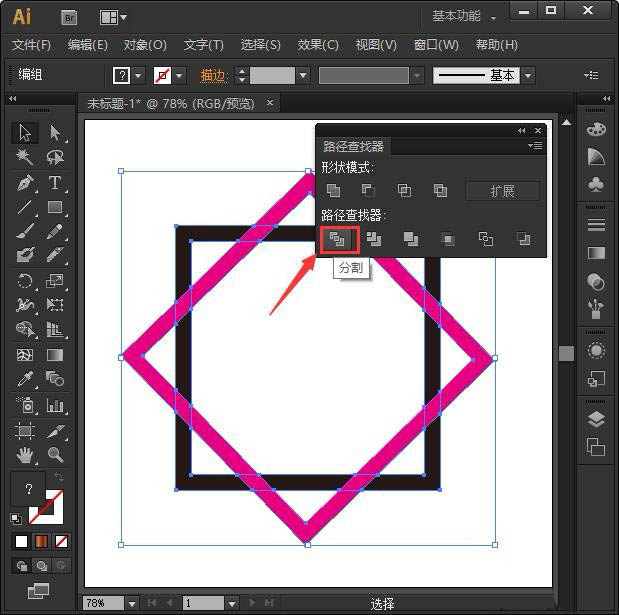Viewport: 619px width, 615px height.
Task: Open the arrange documents dropdown
Action: [113, 18]
